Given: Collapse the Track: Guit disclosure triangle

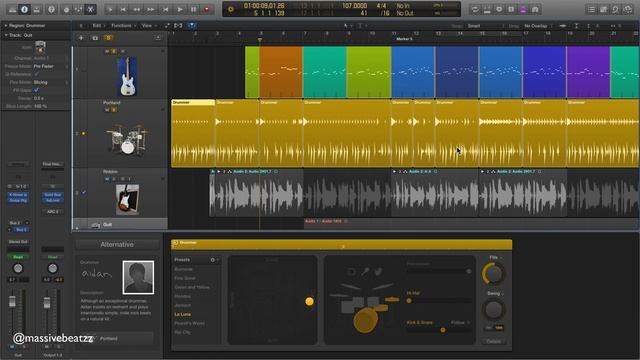Looking at the screenshot, I should coord(6,35).
